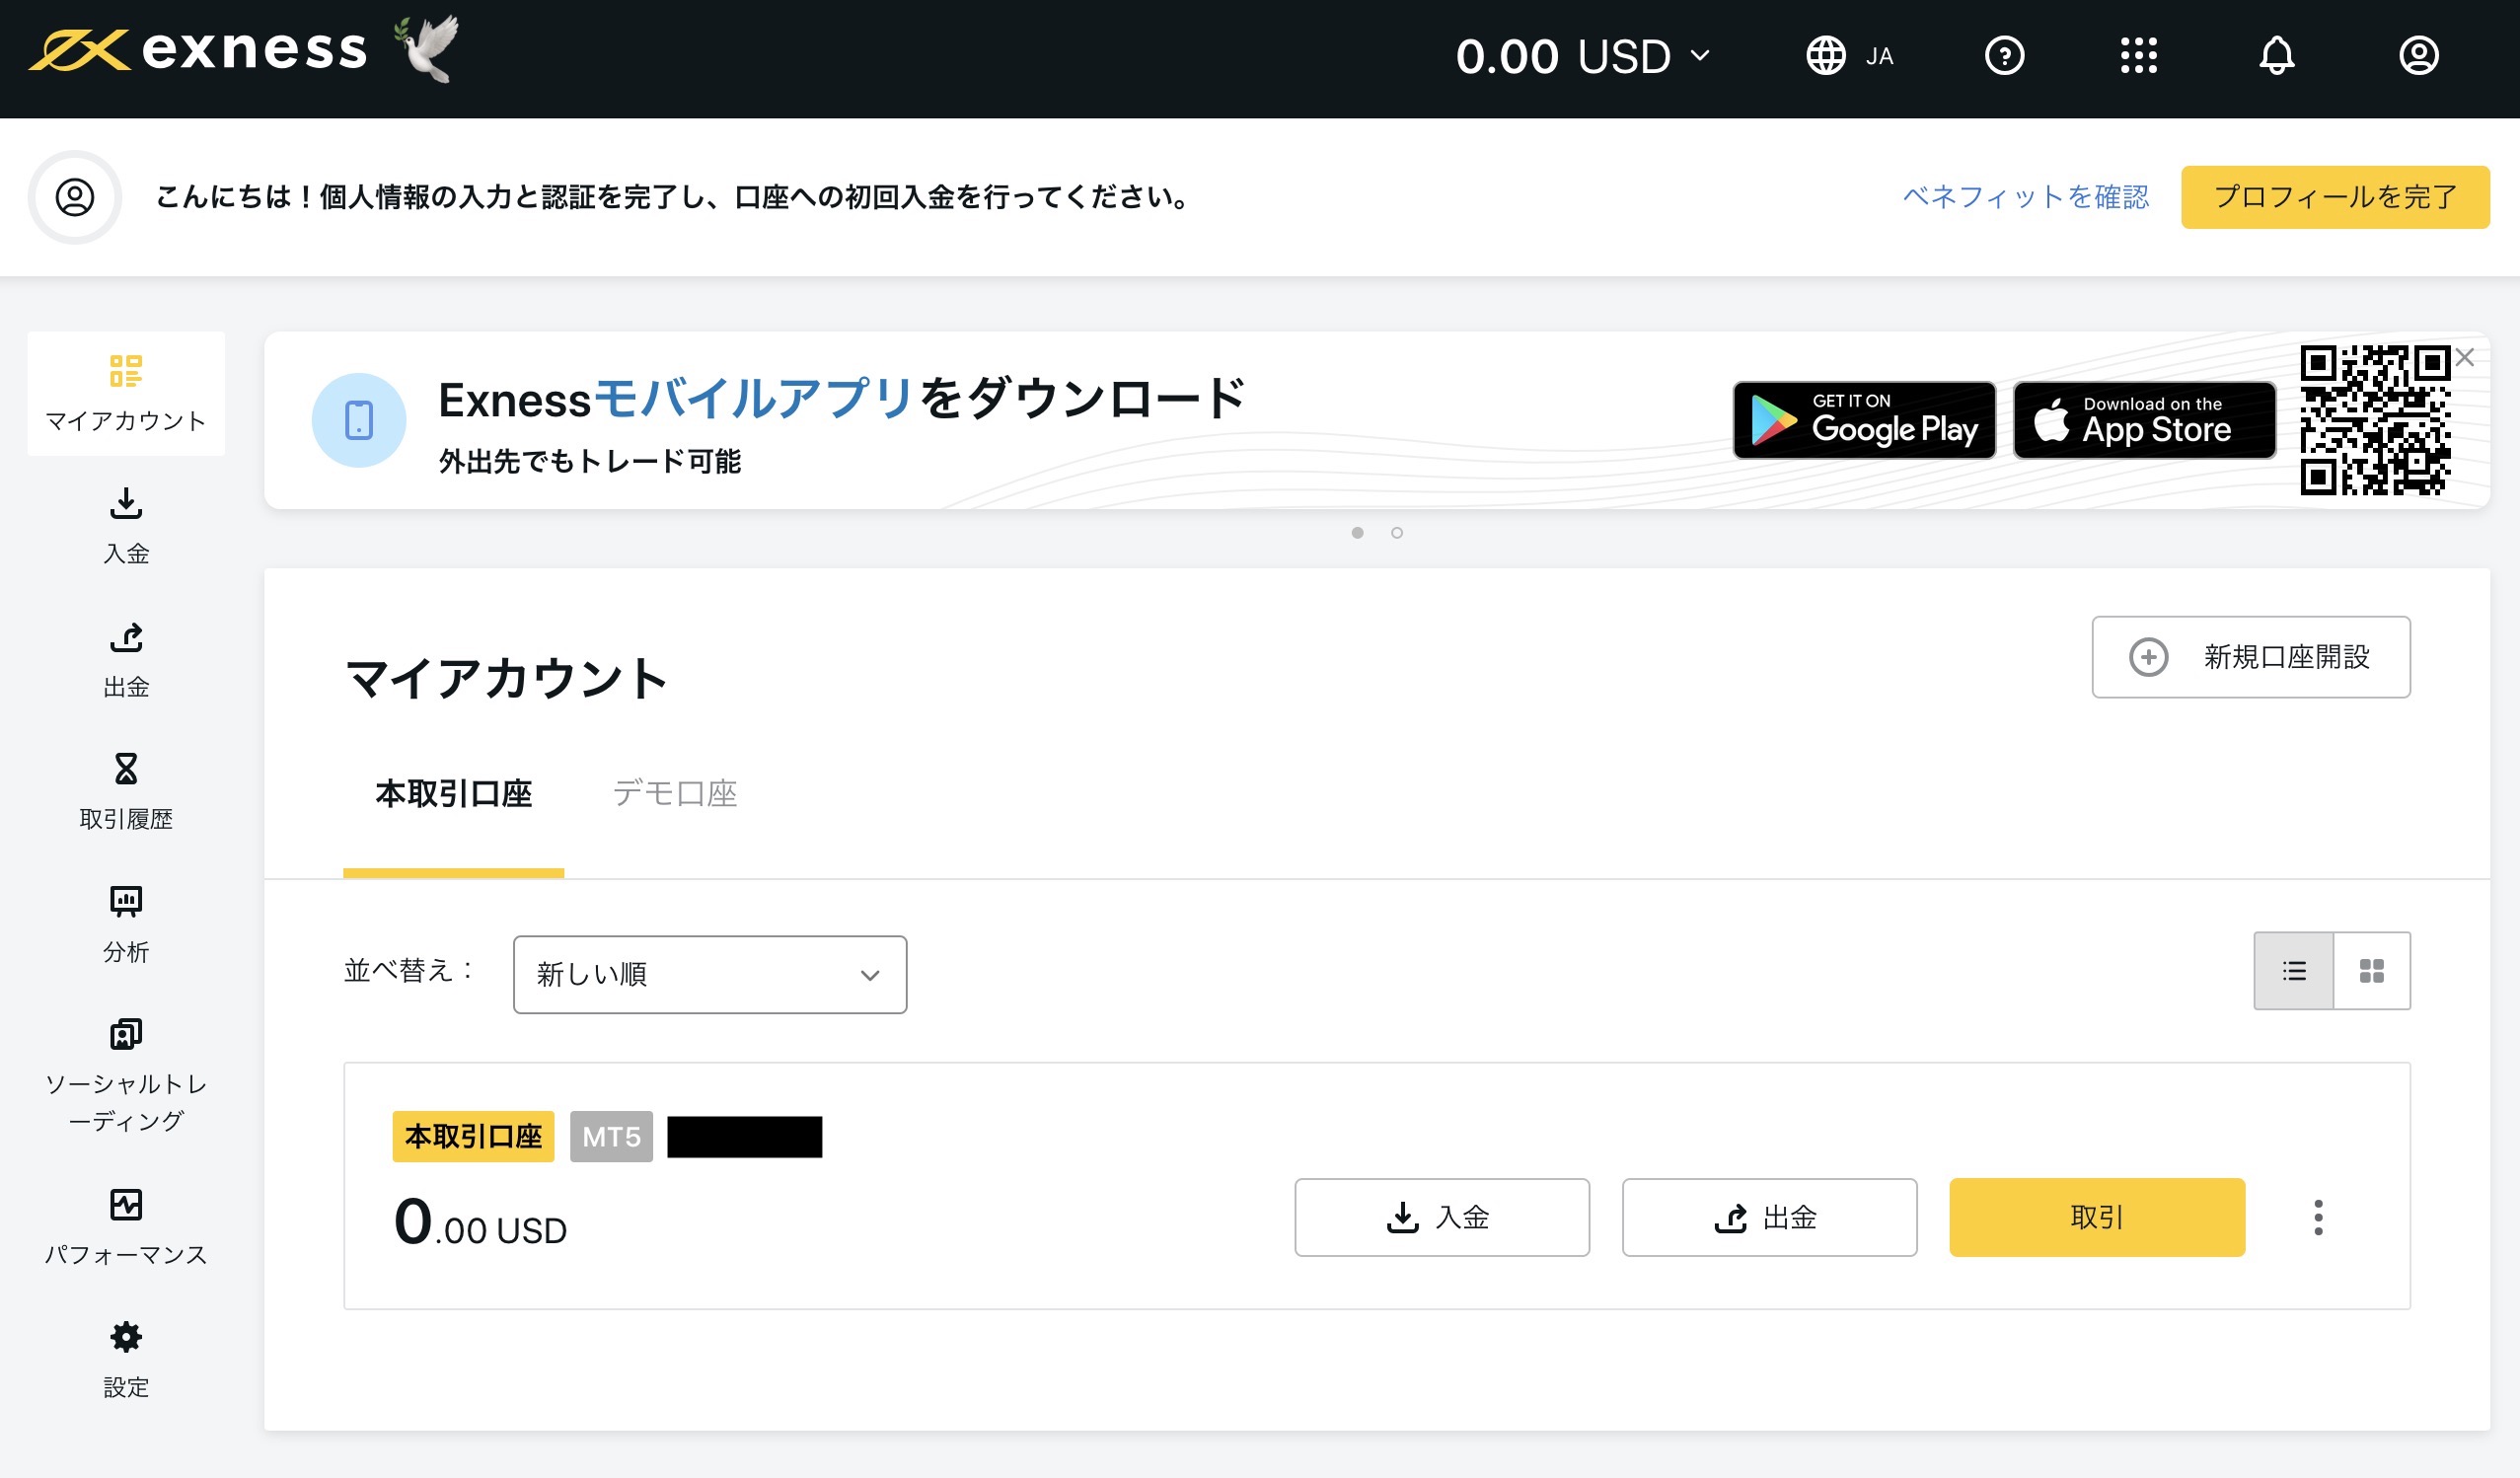2520x1478 pixels.
Task: Open 分析 in the sidebar
Action: coord(126,923)
